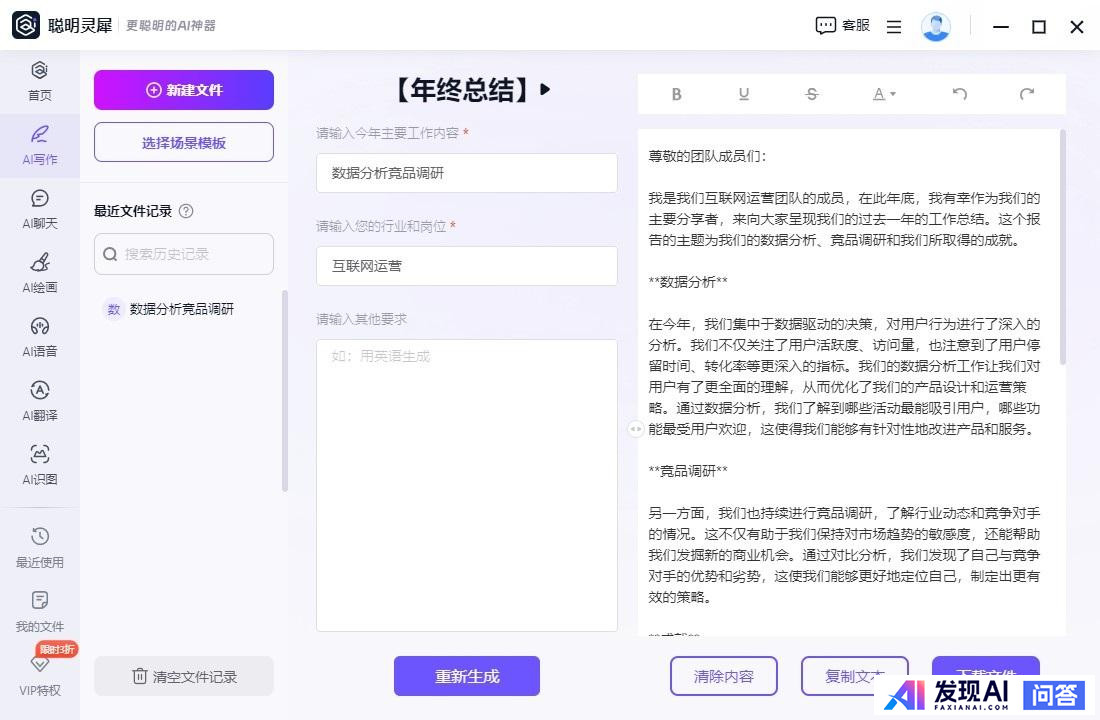Open AI识图 in the sidebar
This screenshot has height=720, width=1100.
40,465
